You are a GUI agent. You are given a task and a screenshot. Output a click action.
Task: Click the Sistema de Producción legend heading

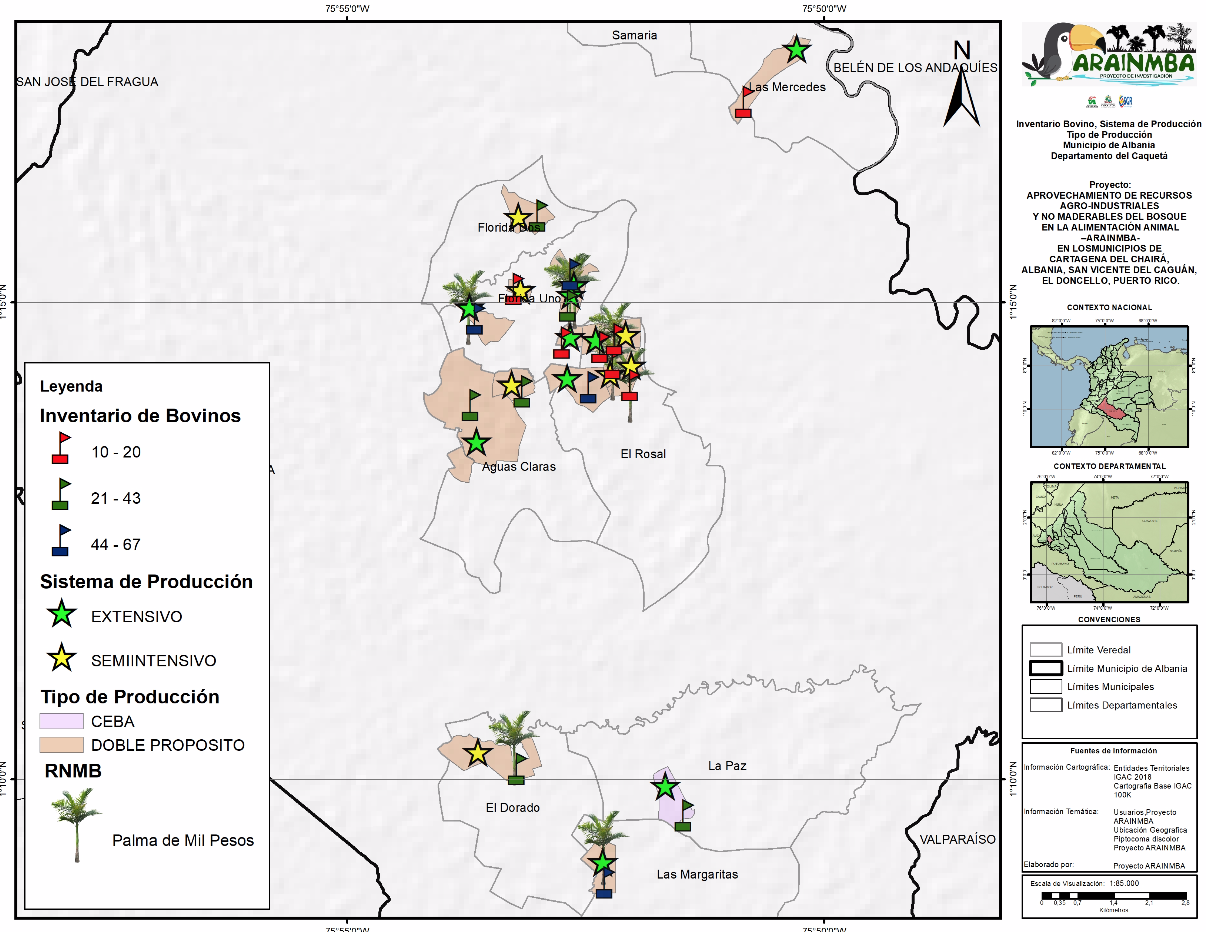point(146,581)
